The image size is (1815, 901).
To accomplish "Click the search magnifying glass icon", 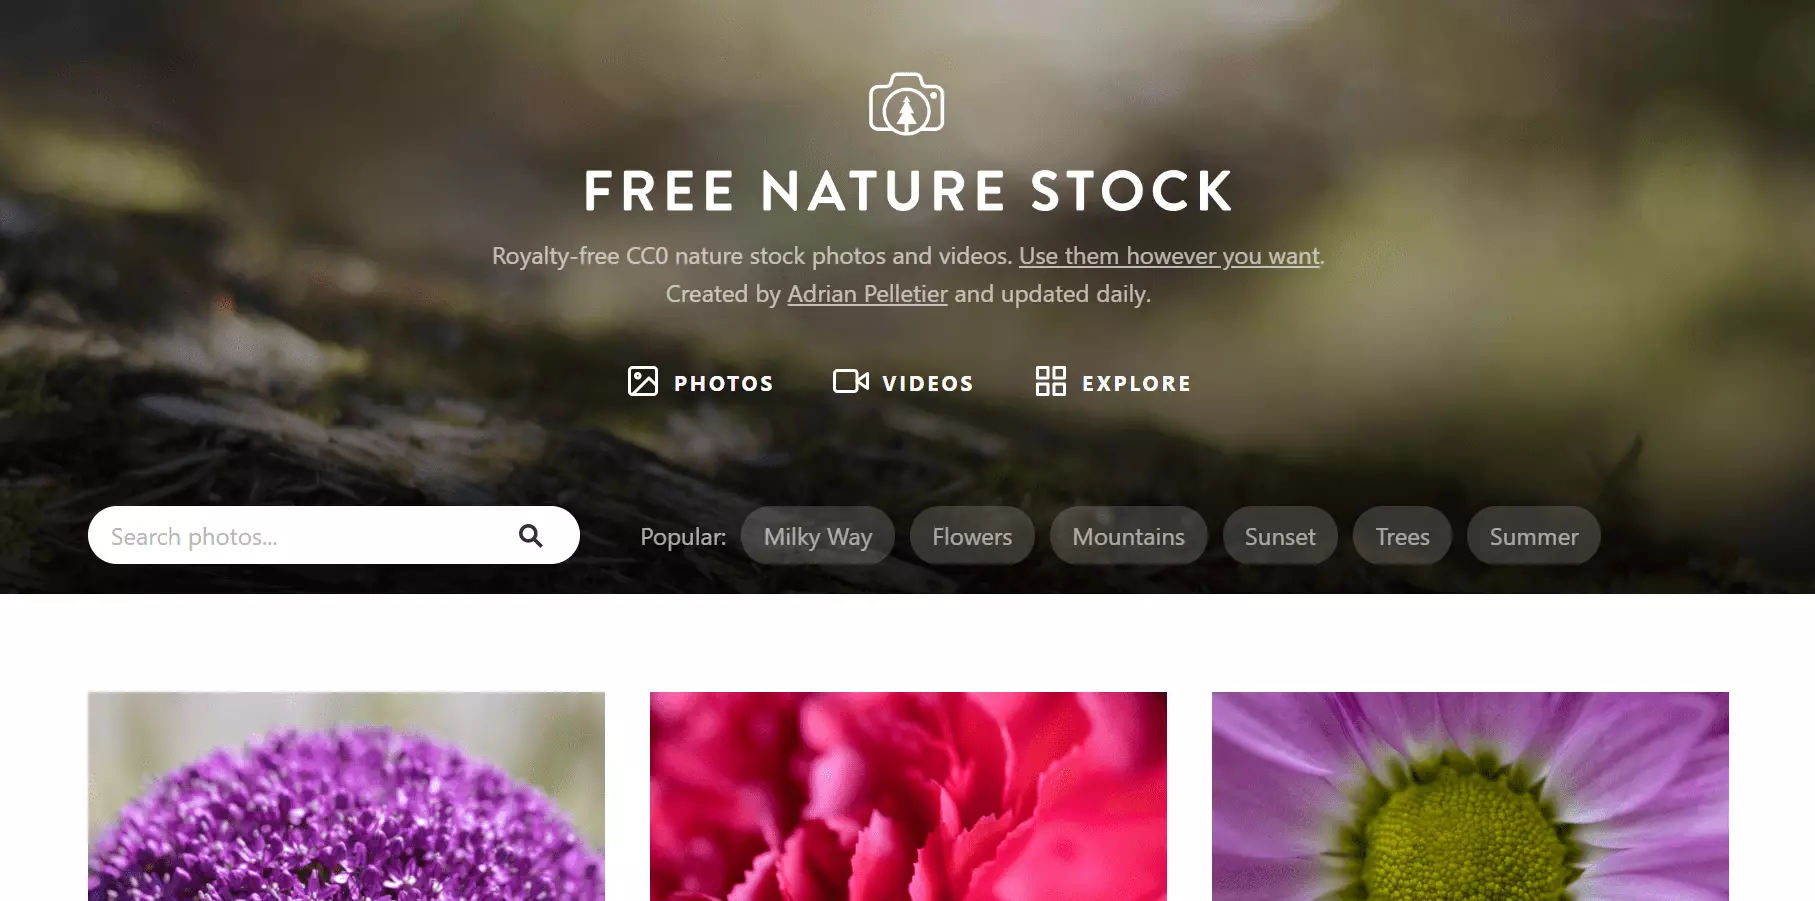I will 531,536.
